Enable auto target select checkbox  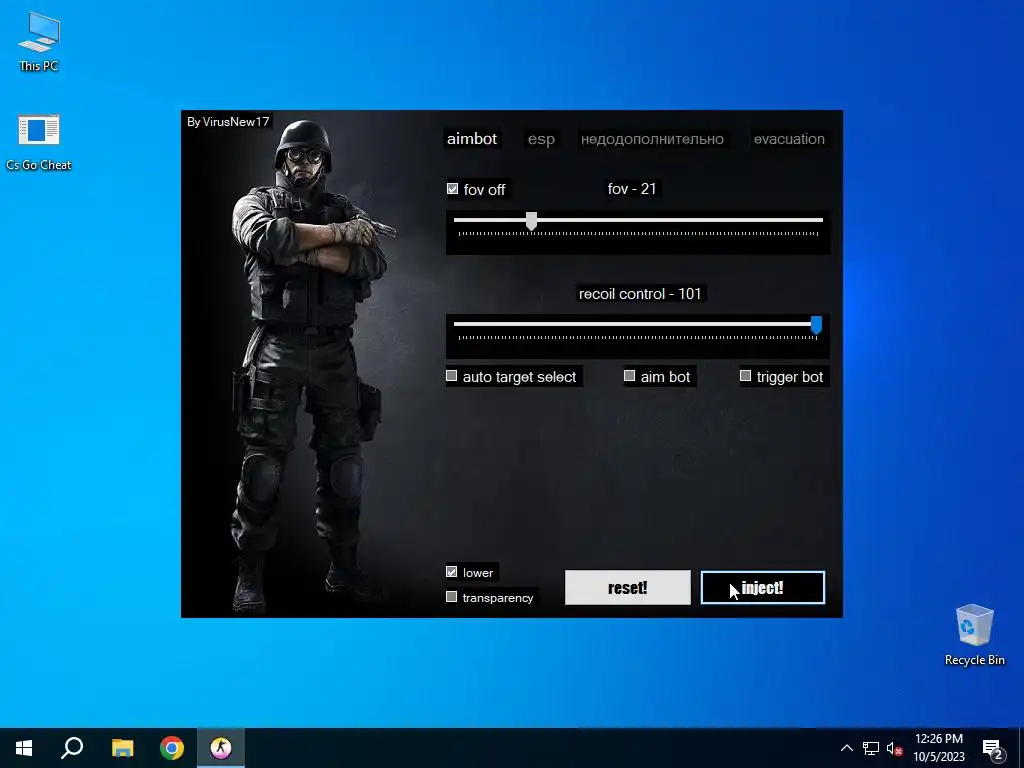coord(451,376)
